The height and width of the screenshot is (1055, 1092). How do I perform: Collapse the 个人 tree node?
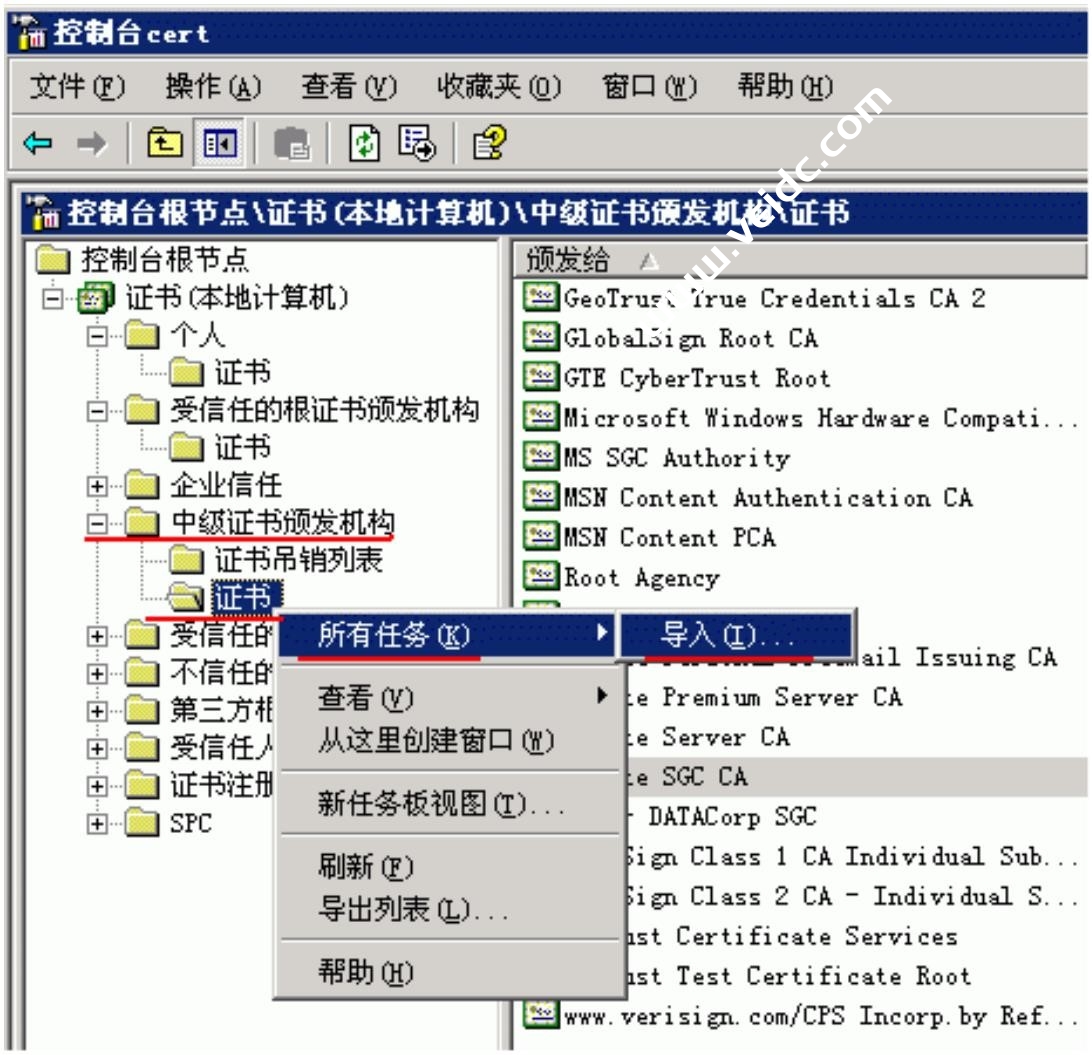point(98,336)
